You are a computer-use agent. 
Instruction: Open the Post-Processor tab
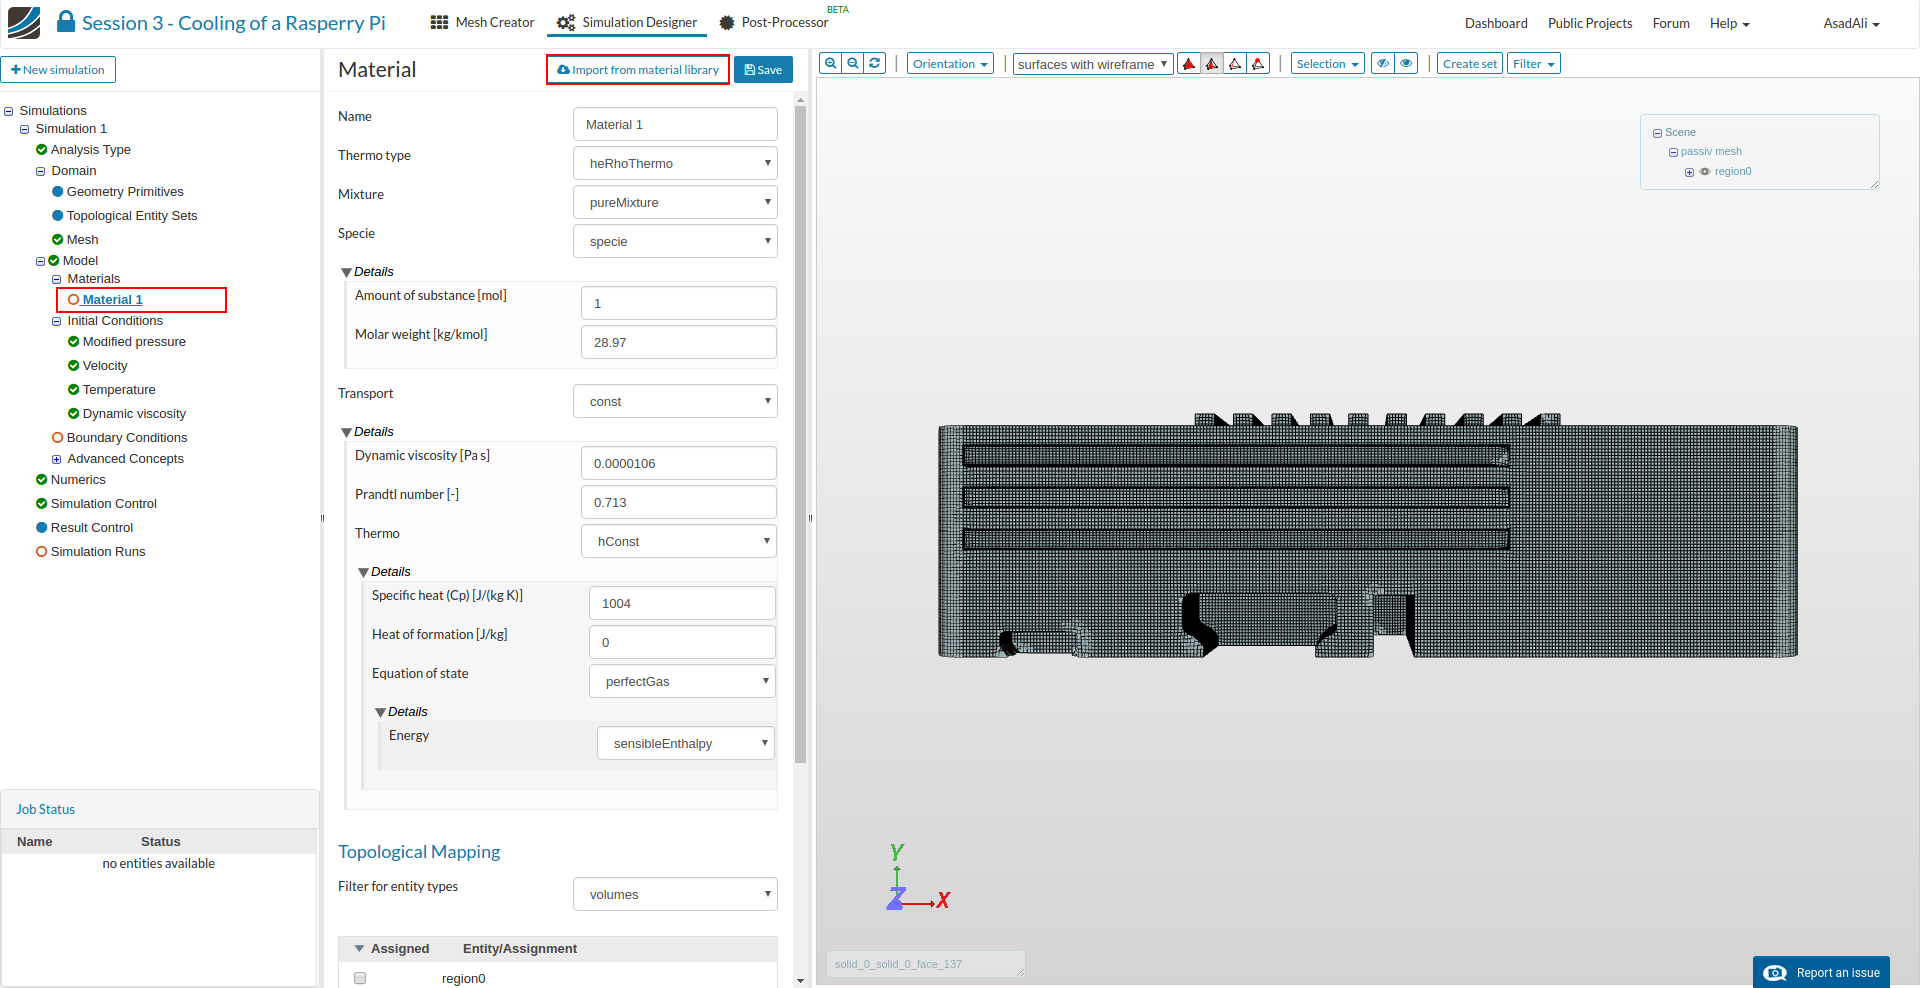click(x=773, y=22)
